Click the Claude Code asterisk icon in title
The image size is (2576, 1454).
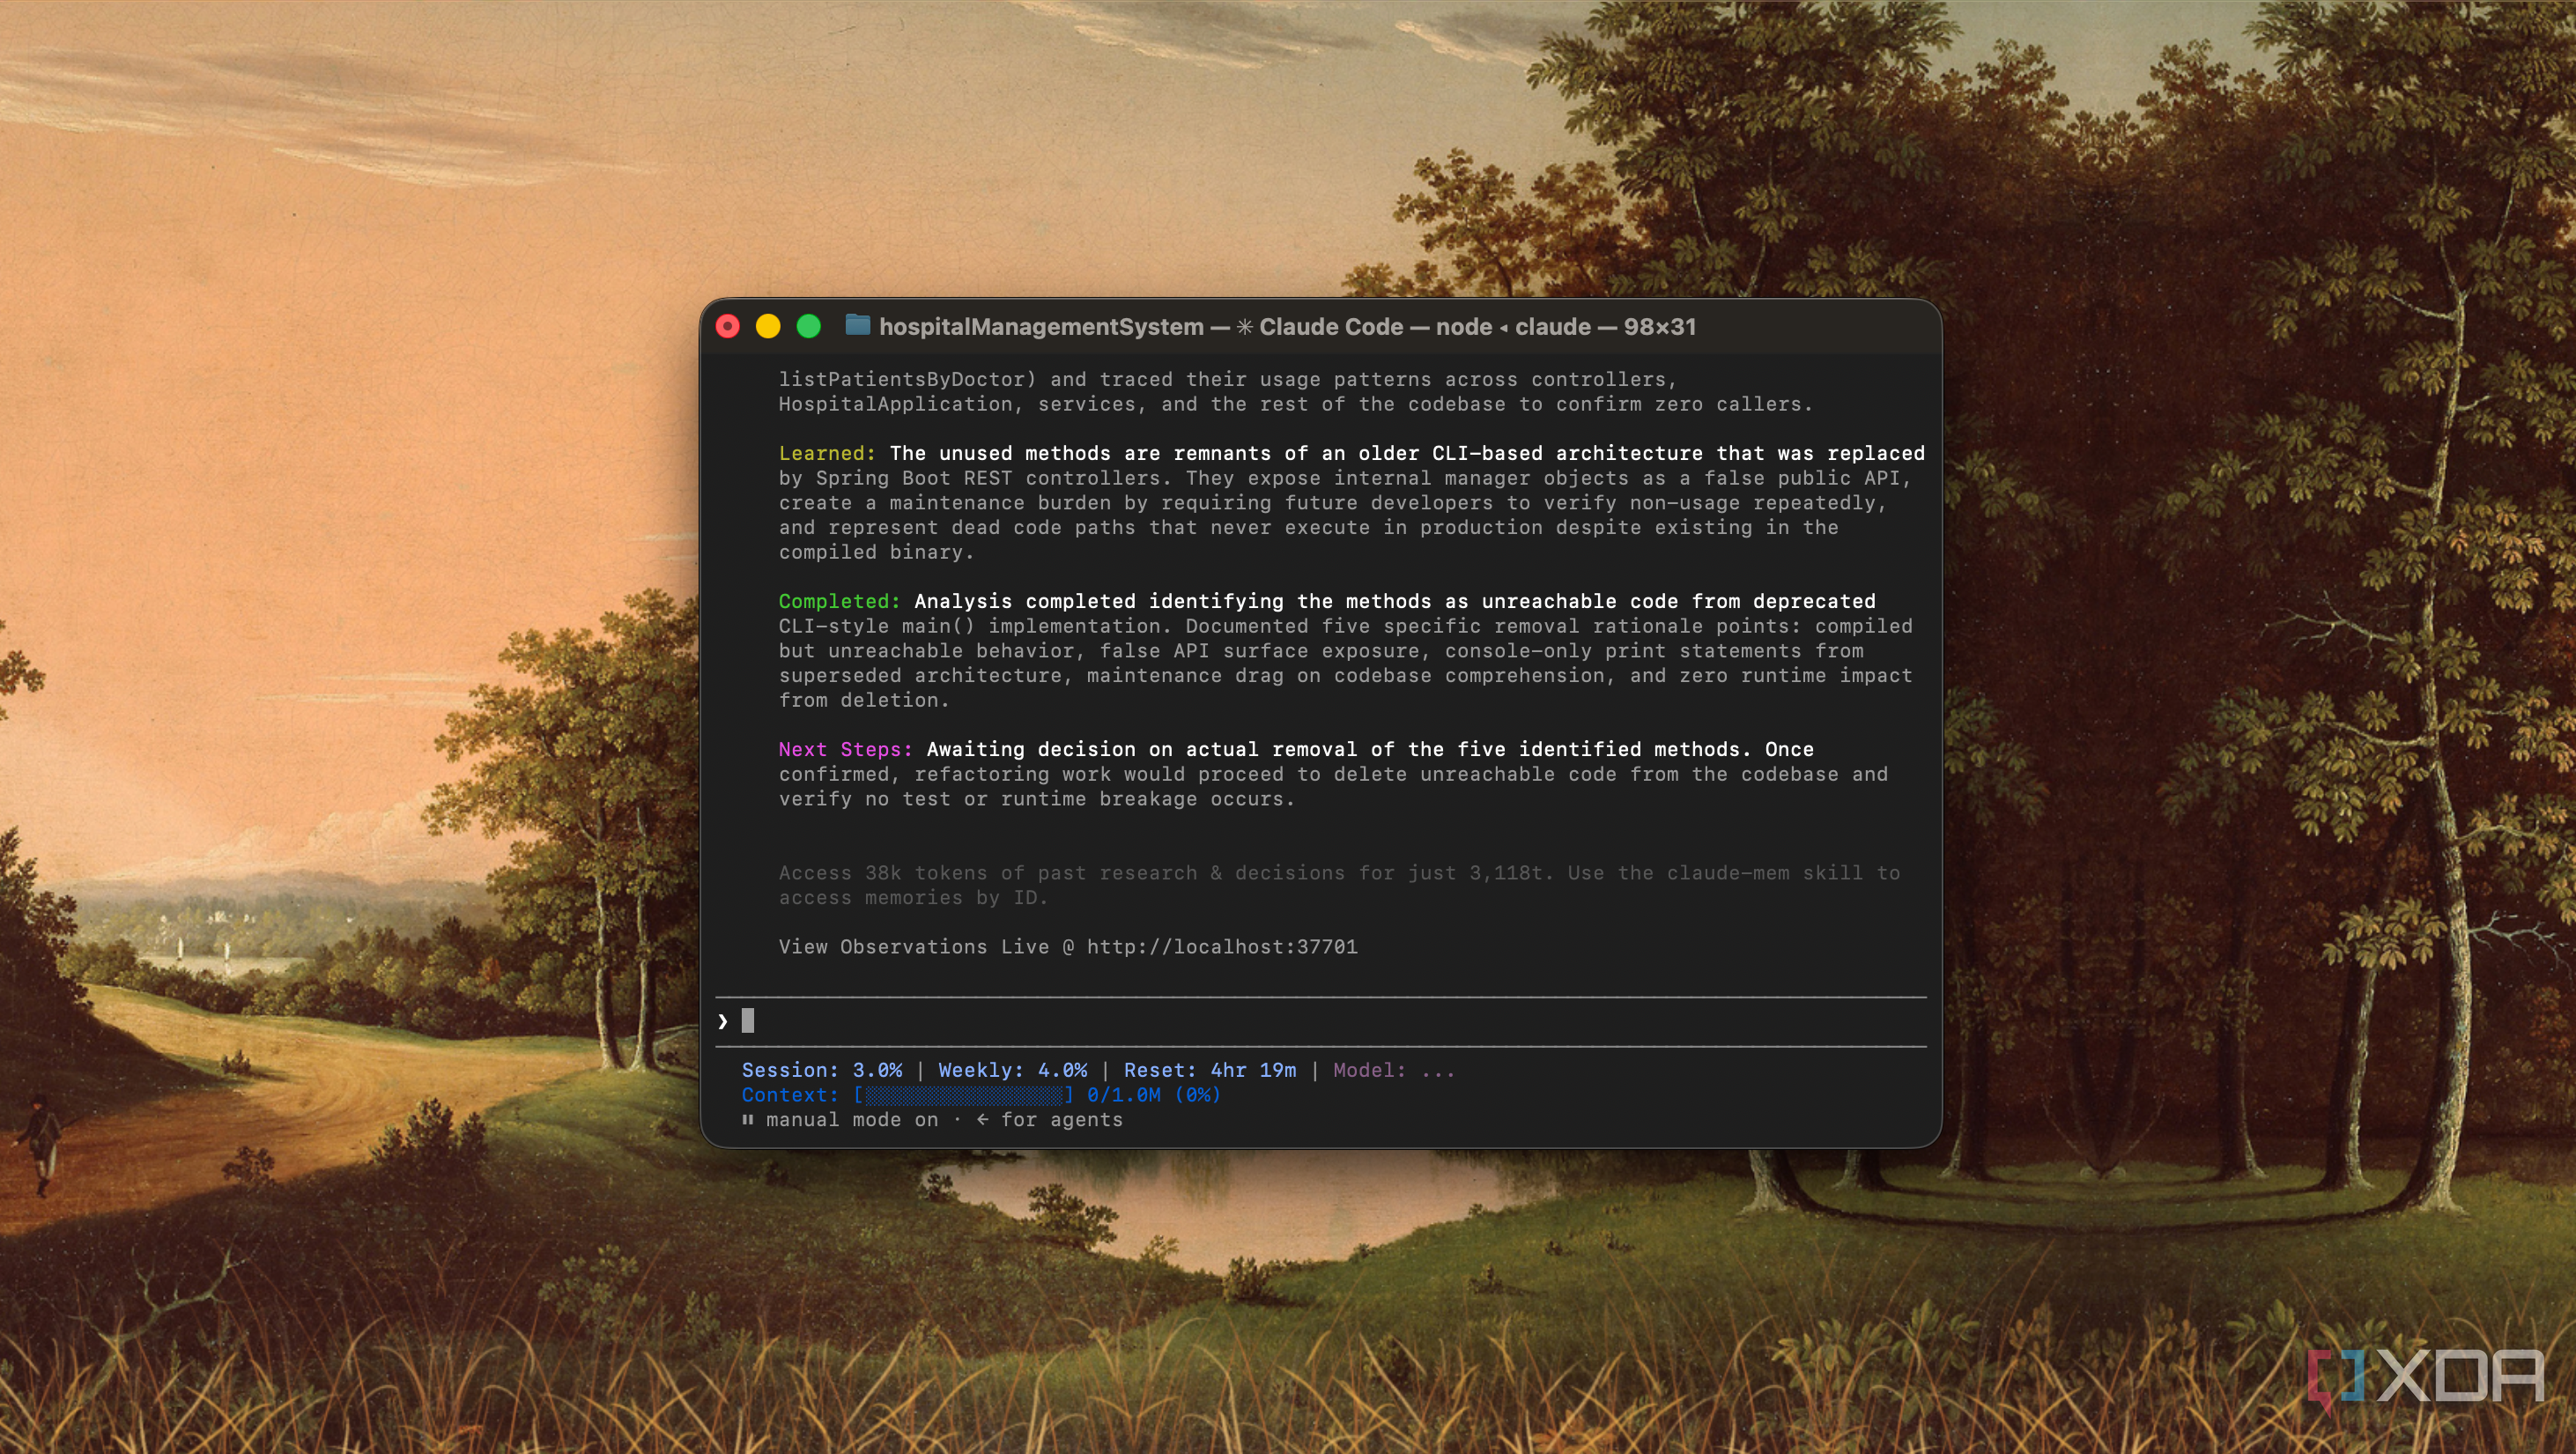pos(1244,327)
